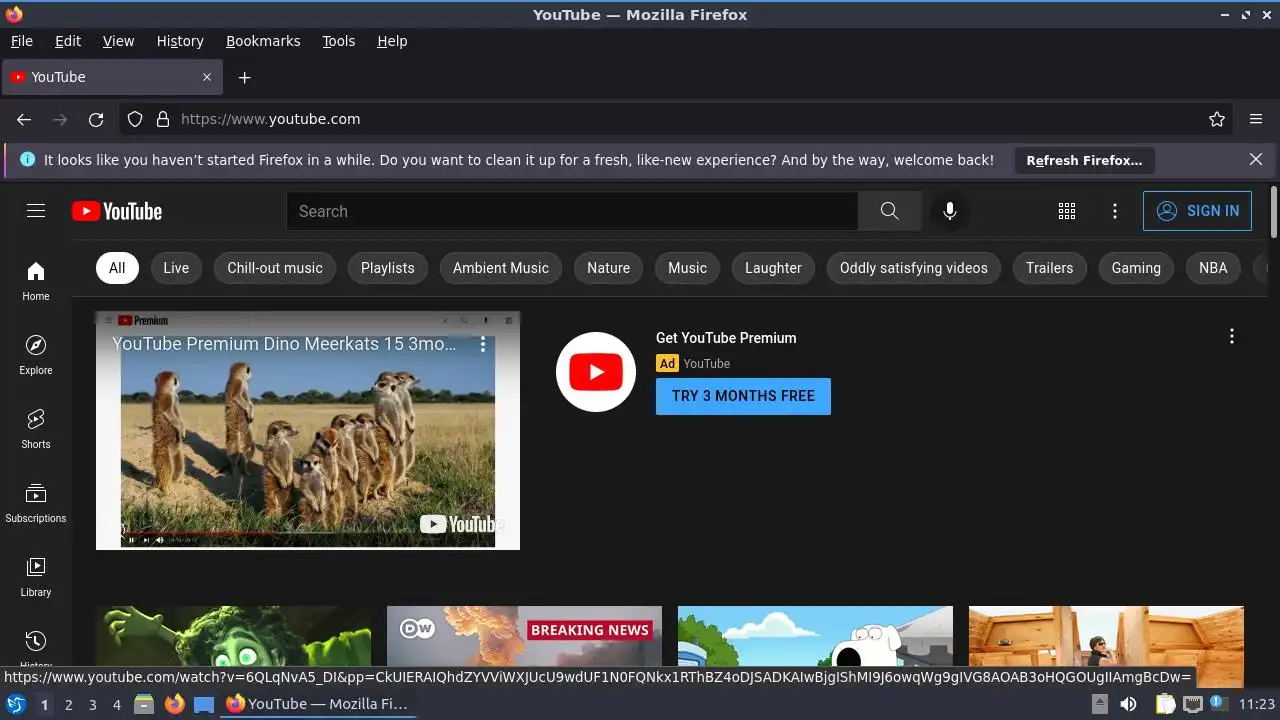Open the taskbar start menu icon

tap(15, 704)
